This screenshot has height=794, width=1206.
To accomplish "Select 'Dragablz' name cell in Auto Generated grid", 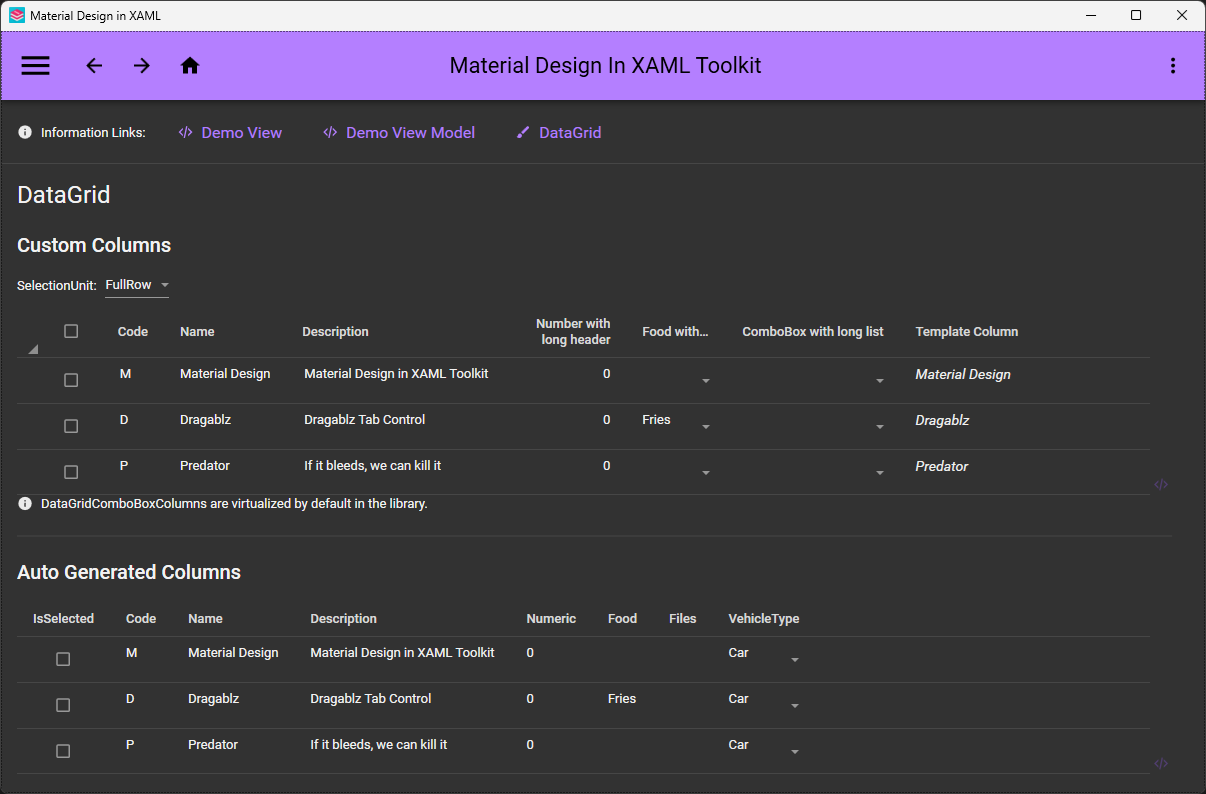I will pyautogui.click(x=214, y=699).
